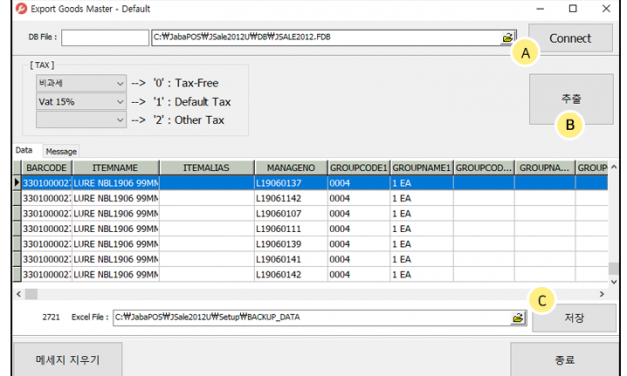Click the MANAGENO column header
Image resolution: width=627 pixels, height=376 pixels.
tap(291, 168)
